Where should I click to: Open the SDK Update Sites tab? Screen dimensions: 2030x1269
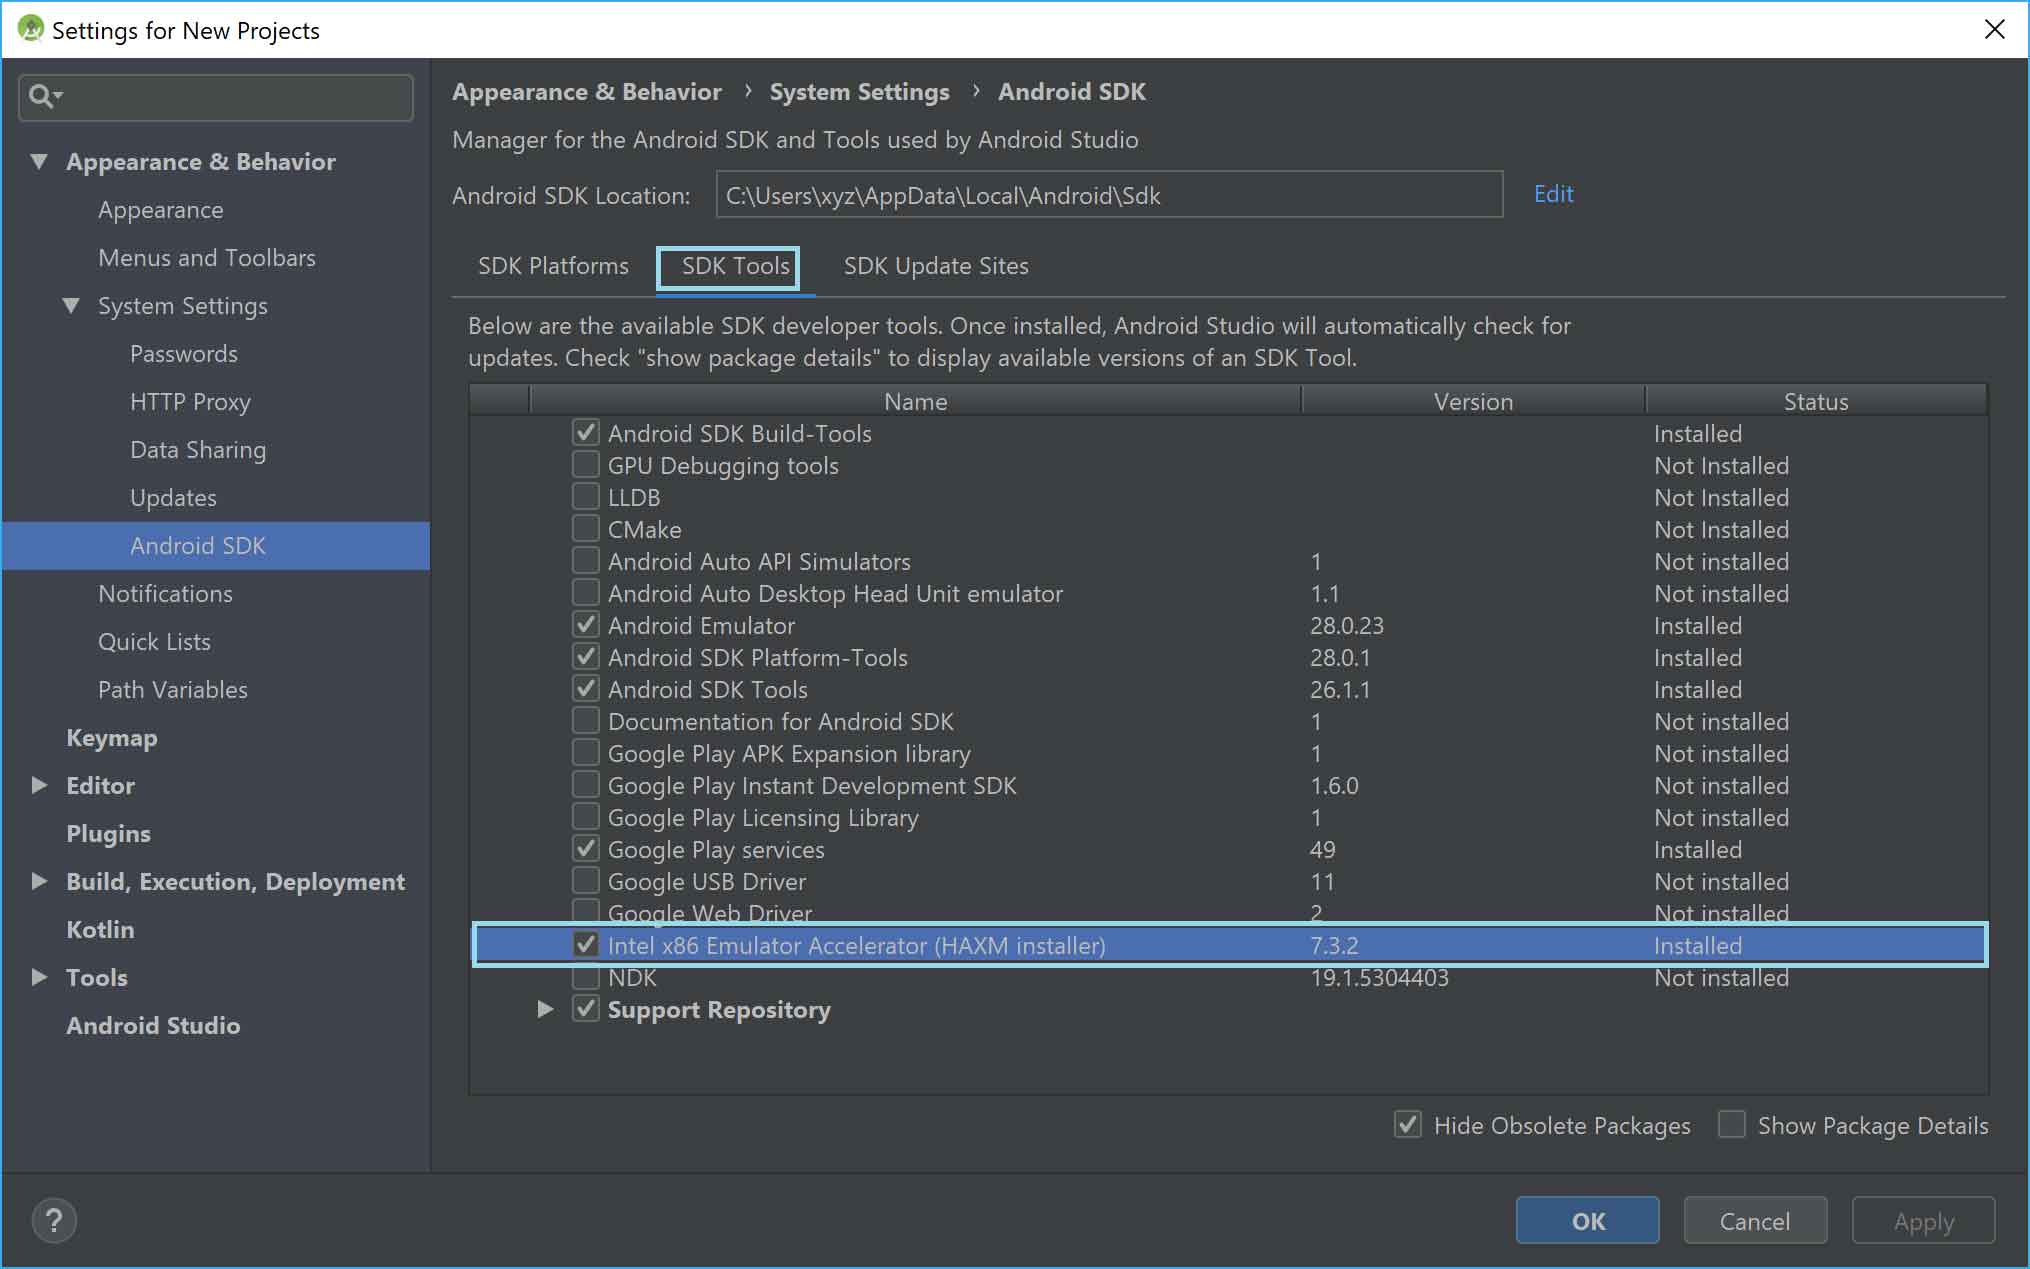pyautogui.click(x=935, y=266)
